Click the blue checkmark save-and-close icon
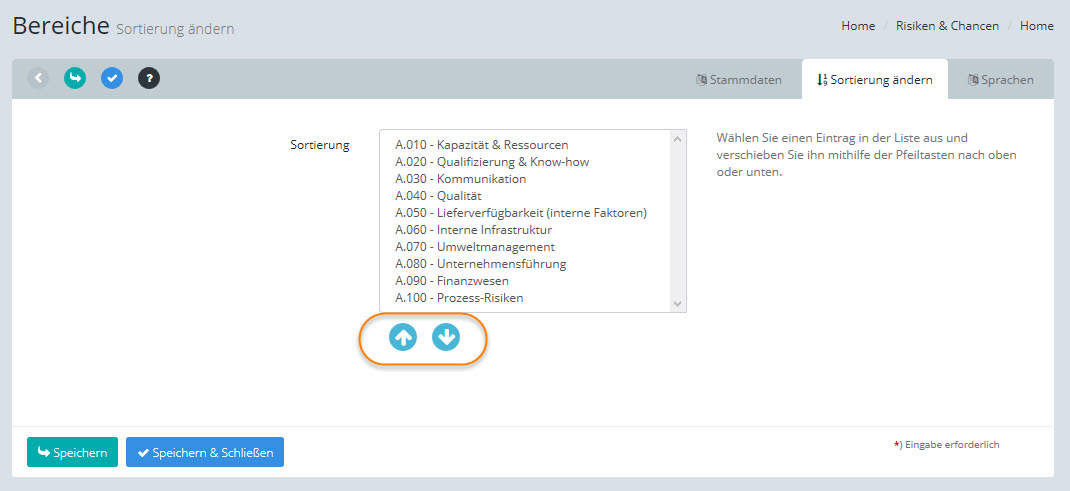This screenshot has width=1070, height=491. click(x=112, y=78)
